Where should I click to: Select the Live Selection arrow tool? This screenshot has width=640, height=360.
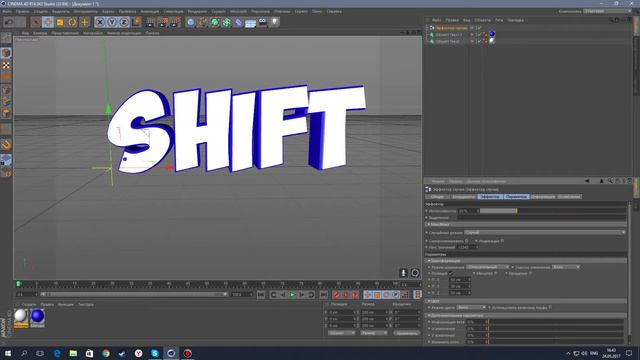click(36, 22)
